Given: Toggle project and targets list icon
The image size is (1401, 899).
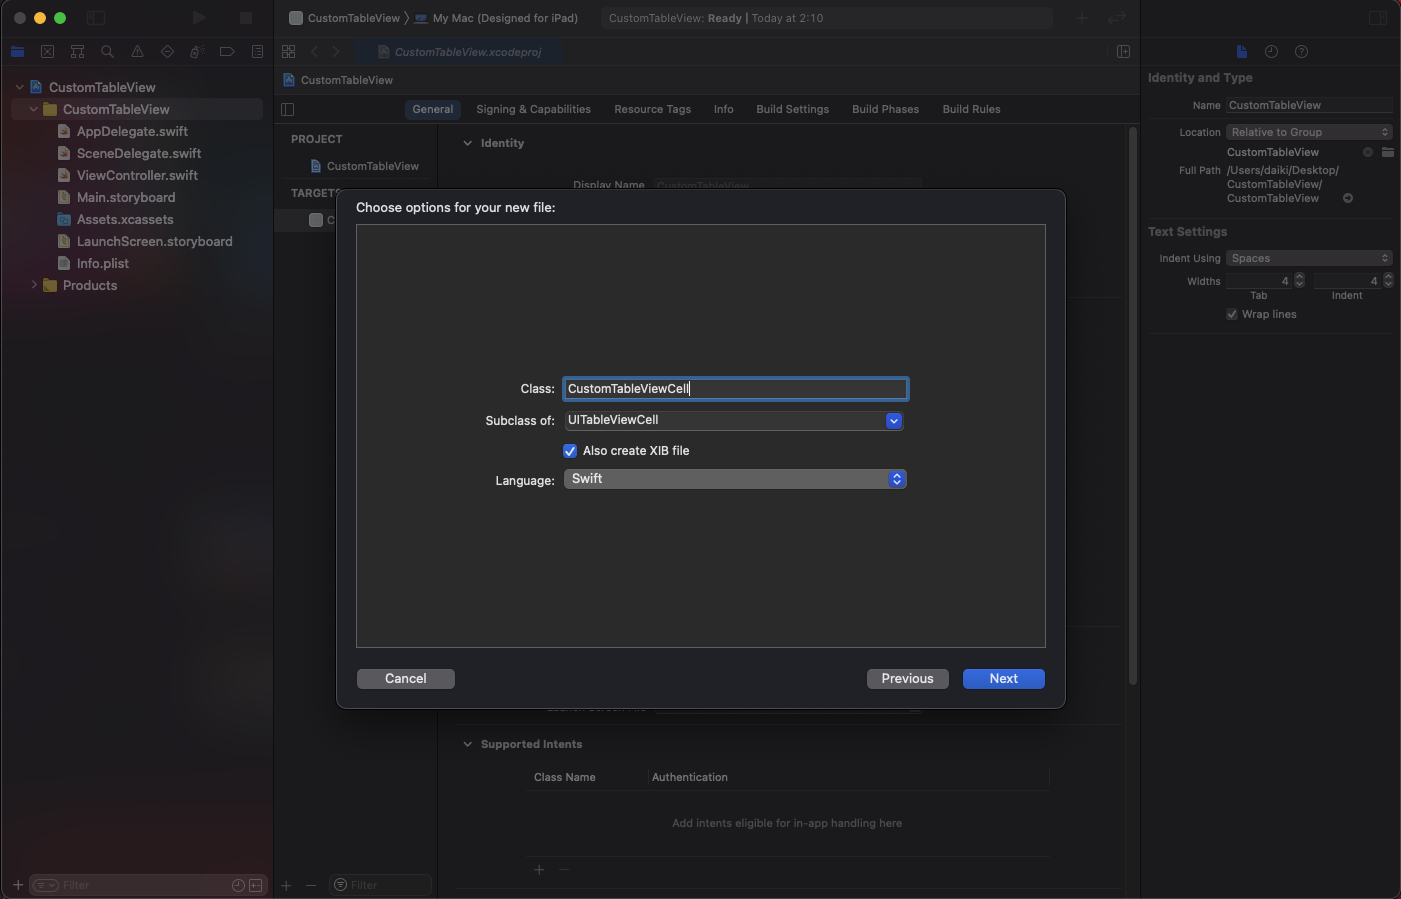Looking at the screenshot, I should pyautogui.click(x=288, y=110).
